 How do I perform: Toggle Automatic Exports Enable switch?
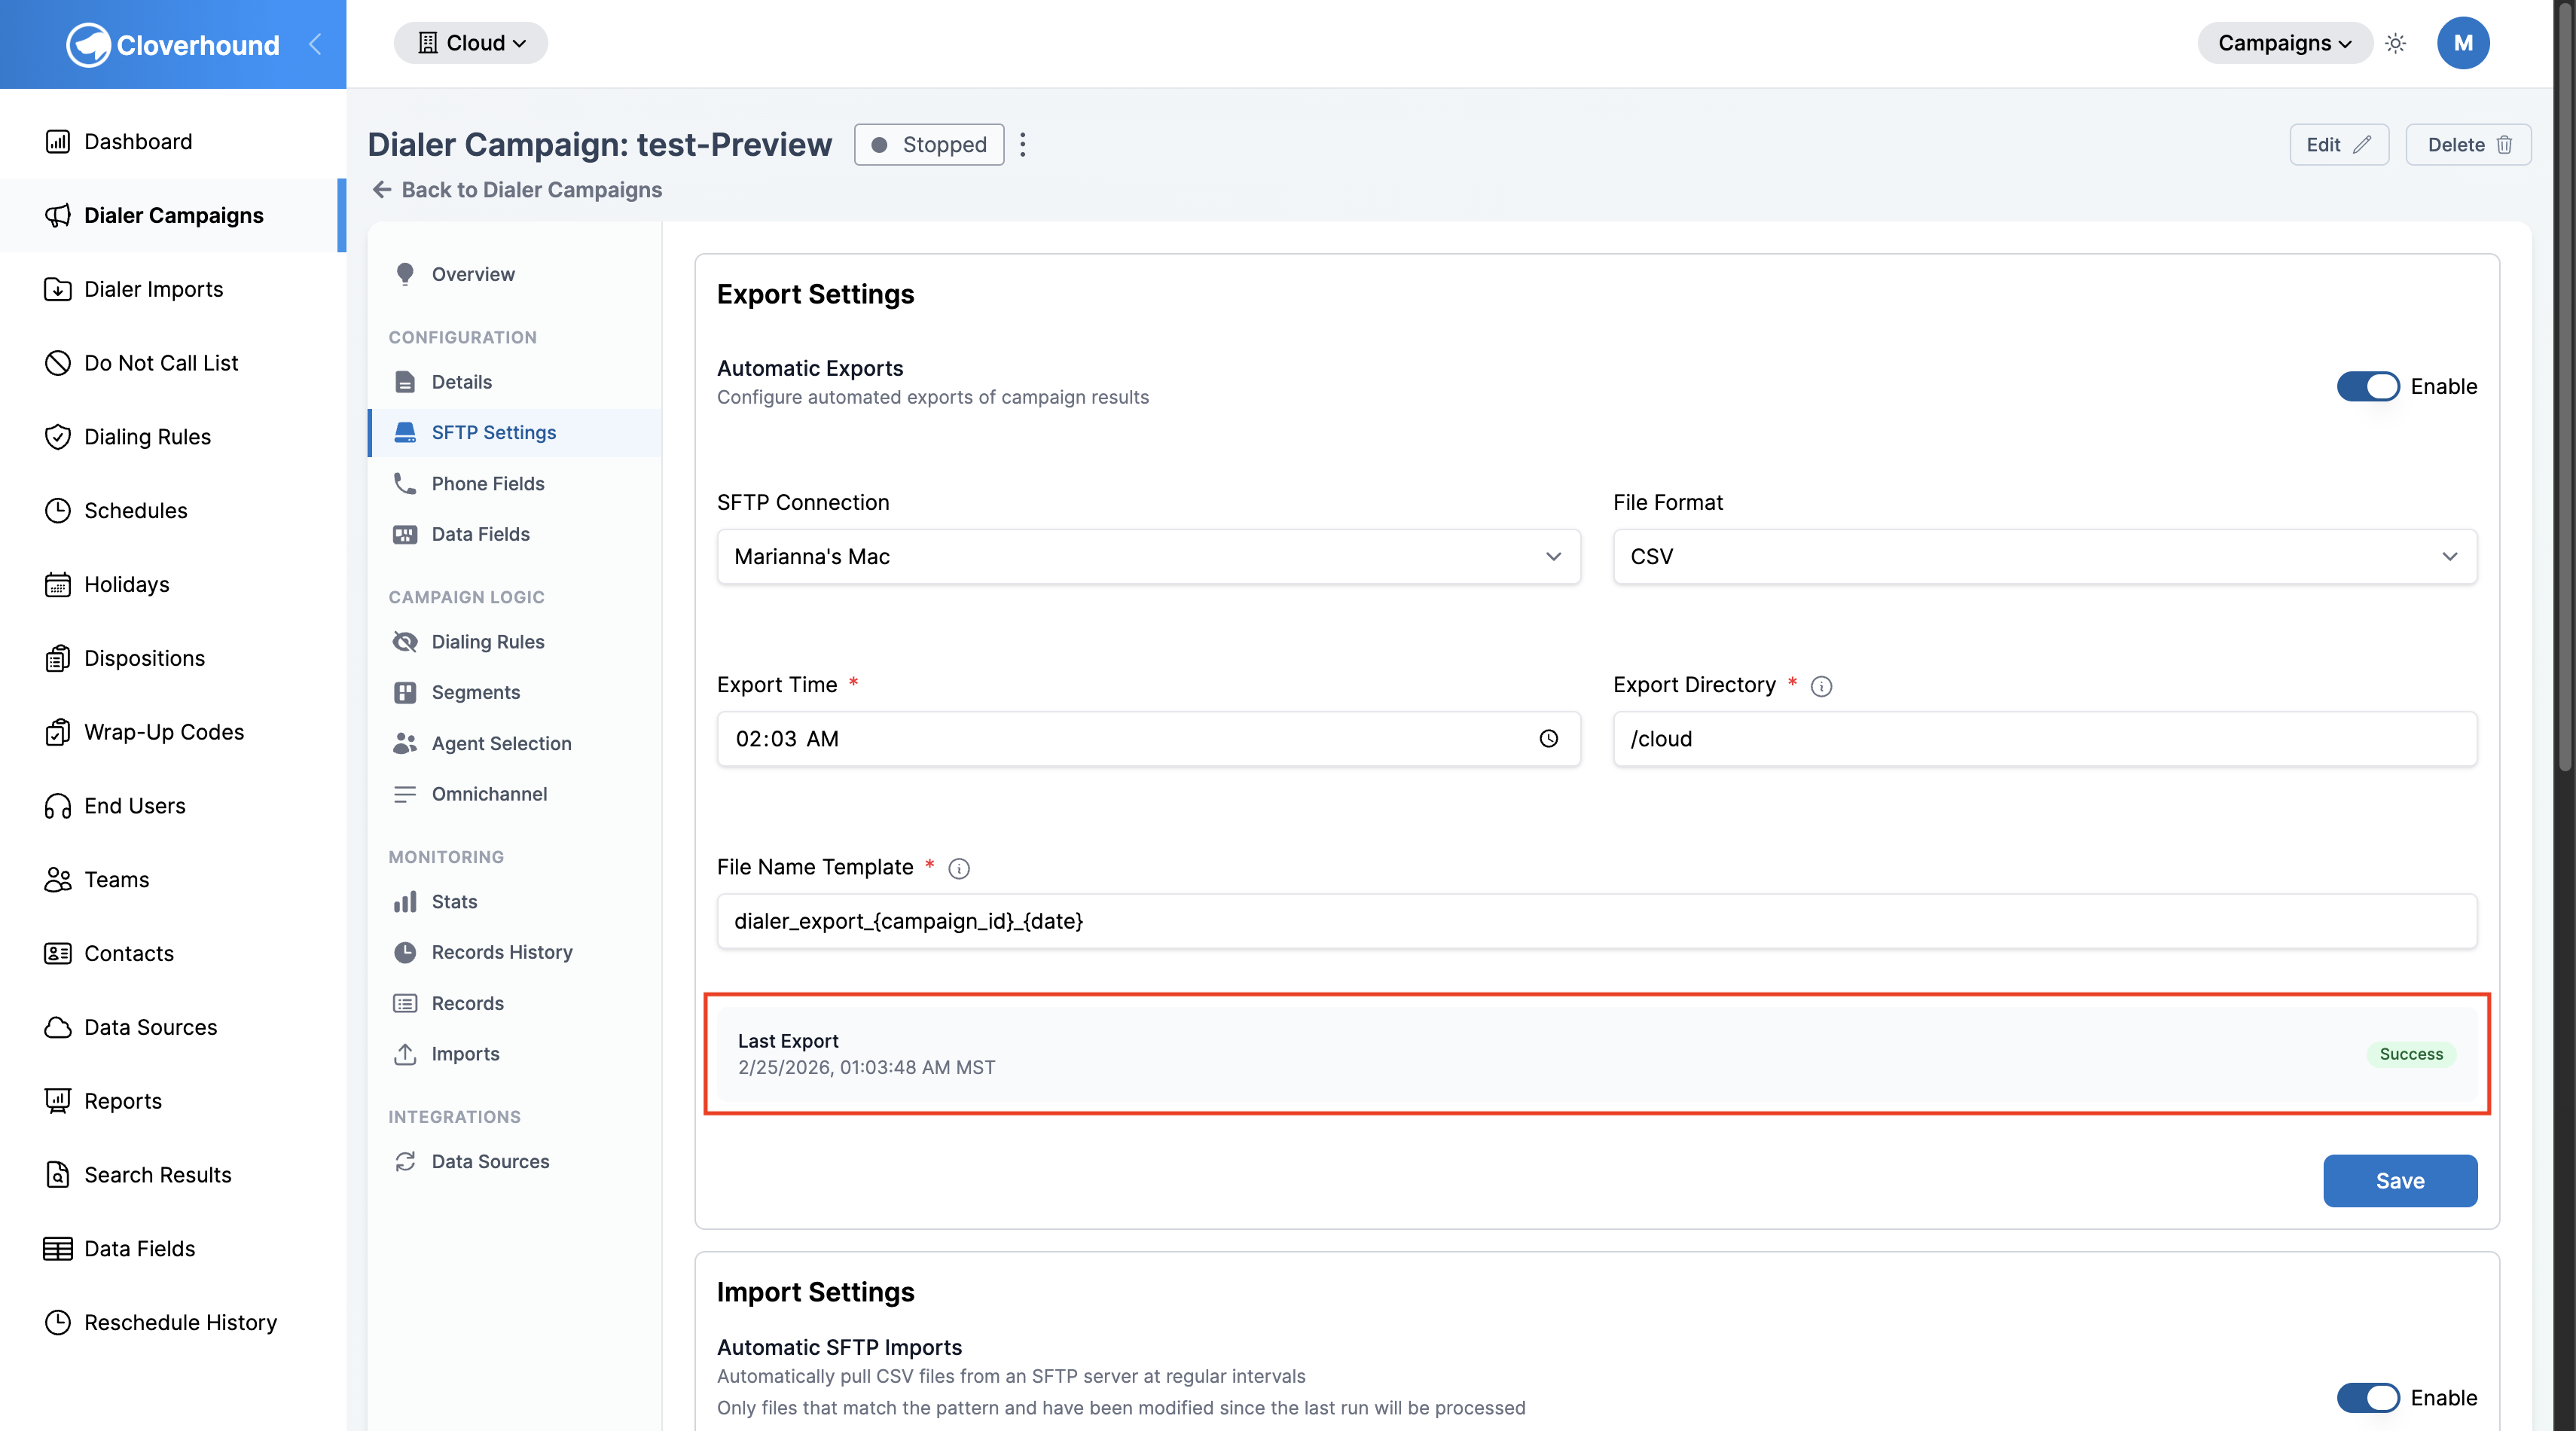(2367, 386)
